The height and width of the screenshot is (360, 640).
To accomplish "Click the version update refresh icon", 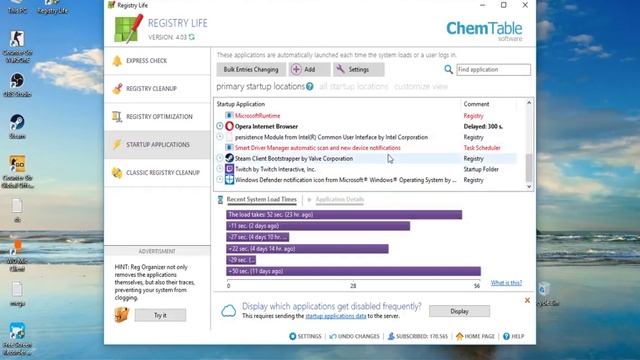I will coord(191,37).
